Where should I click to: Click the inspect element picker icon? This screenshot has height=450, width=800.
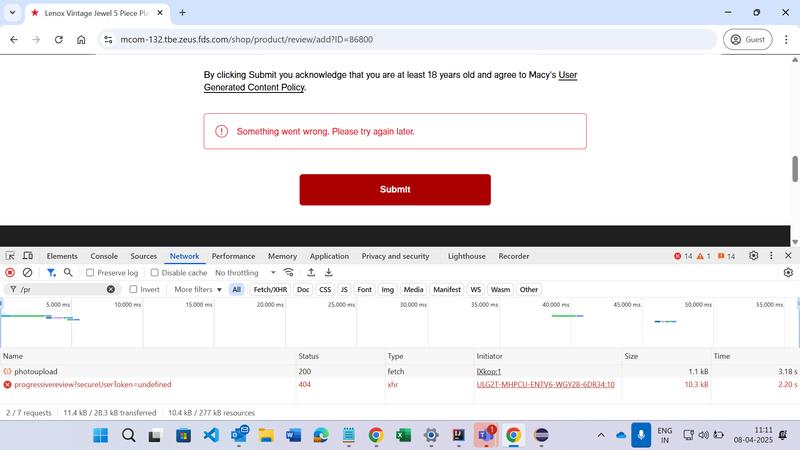pyautogui.click(x=10, y=256)
